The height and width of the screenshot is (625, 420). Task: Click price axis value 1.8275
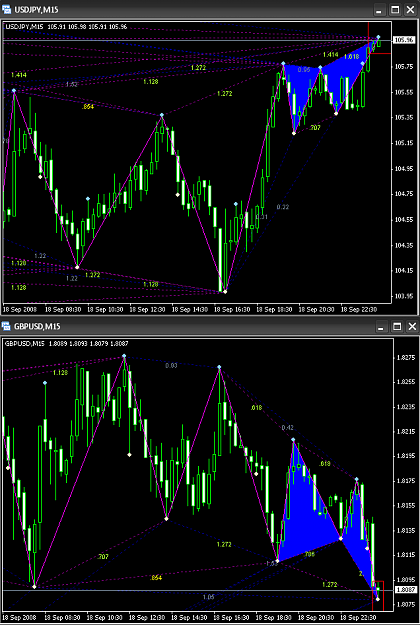(x=405, y=358)
